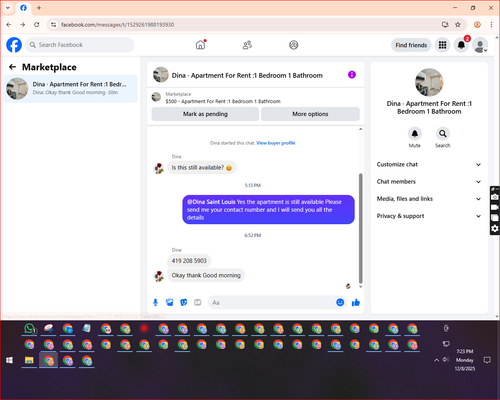Click the purple sent reply bubble

pyautogui.click(x=268, y=209)
